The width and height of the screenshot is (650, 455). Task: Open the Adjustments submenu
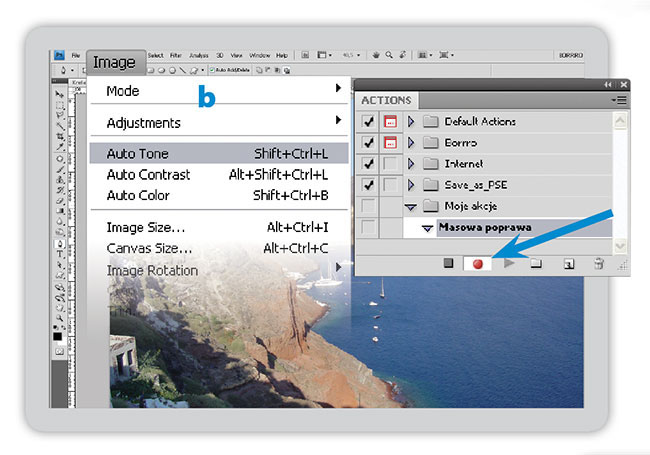143,123
